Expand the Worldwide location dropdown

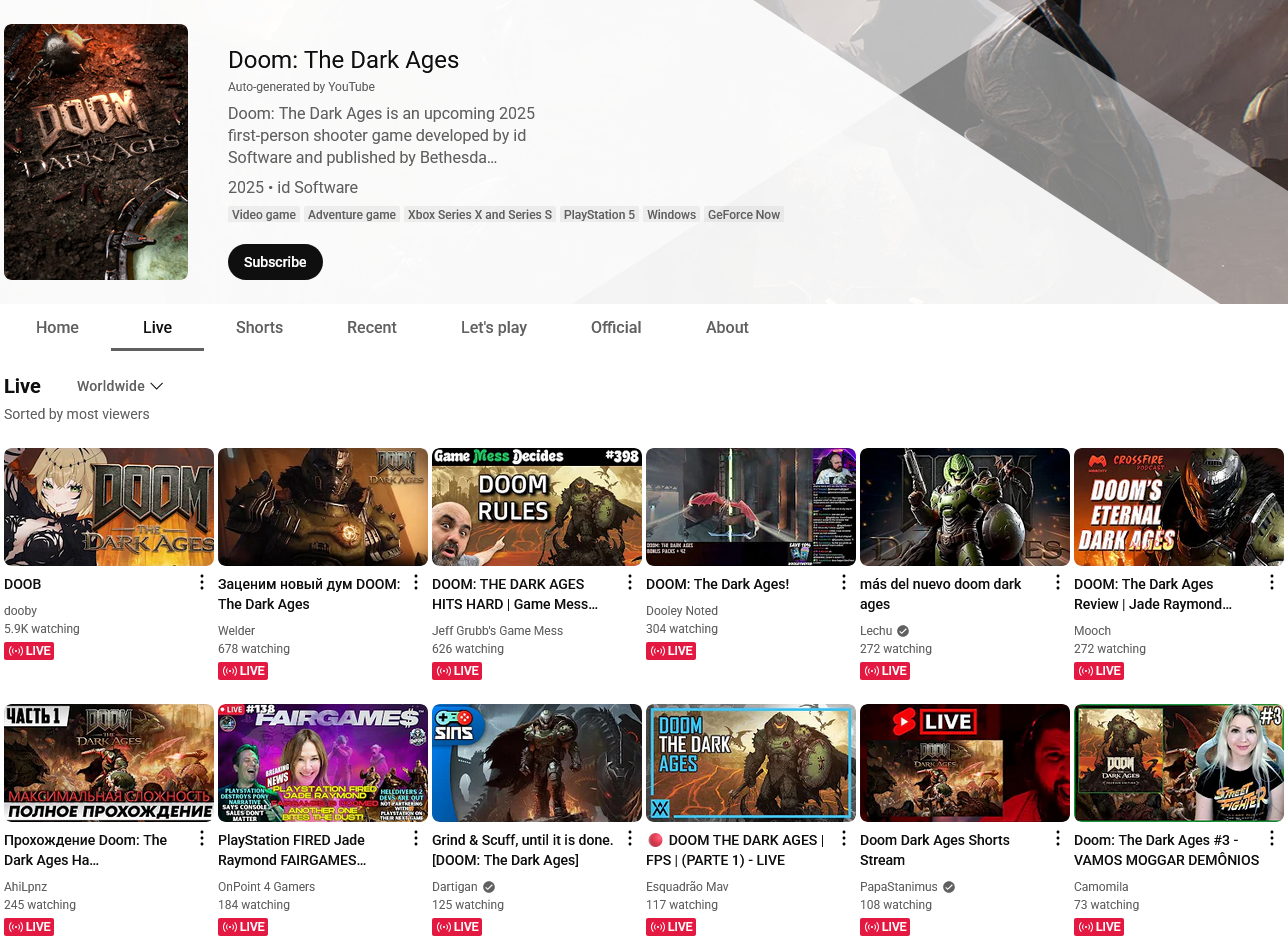pos(120,386)
